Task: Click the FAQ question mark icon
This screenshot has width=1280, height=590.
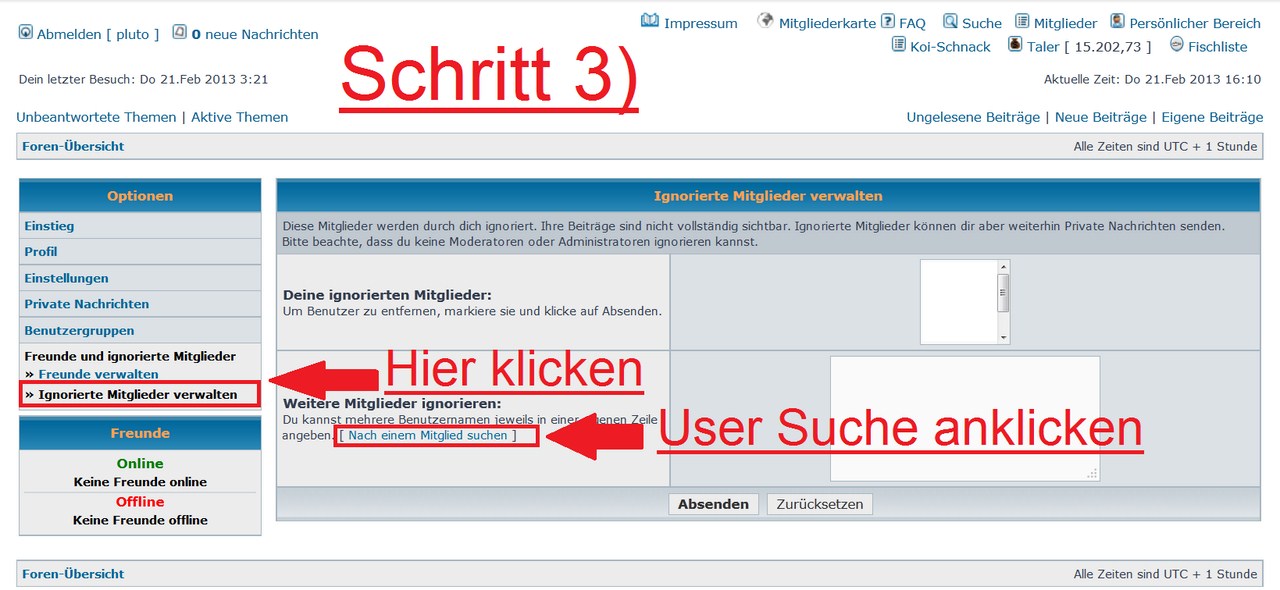Action: coord(887,21)
